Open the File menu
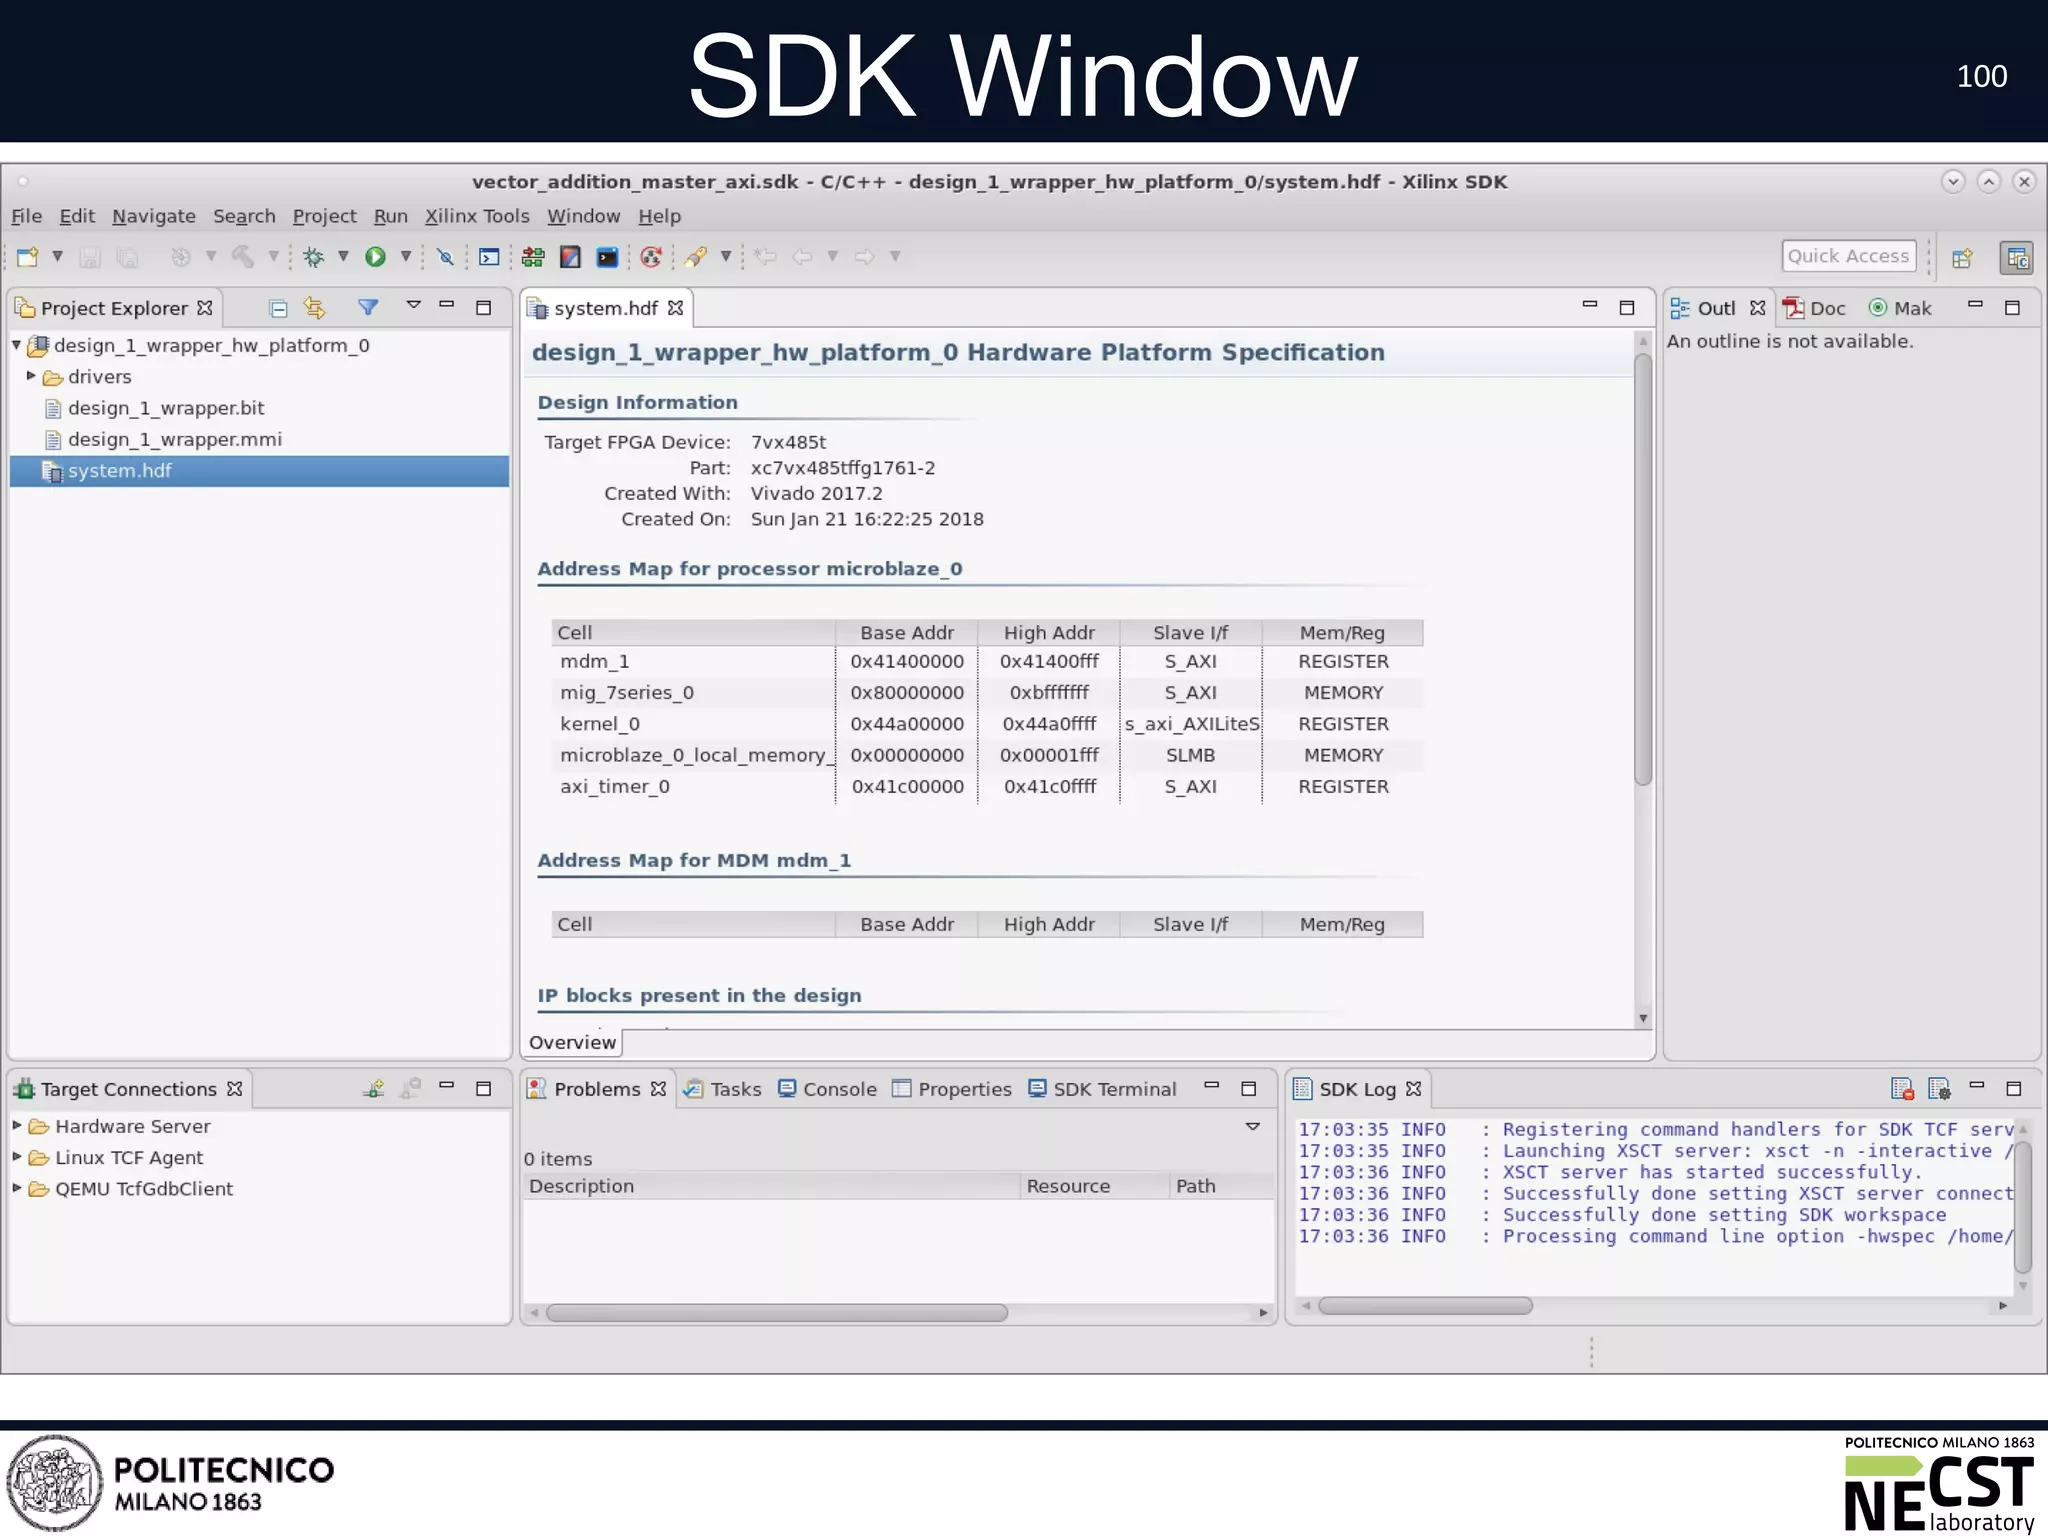The image size is (2048, 1536). (x=26, y=216)
